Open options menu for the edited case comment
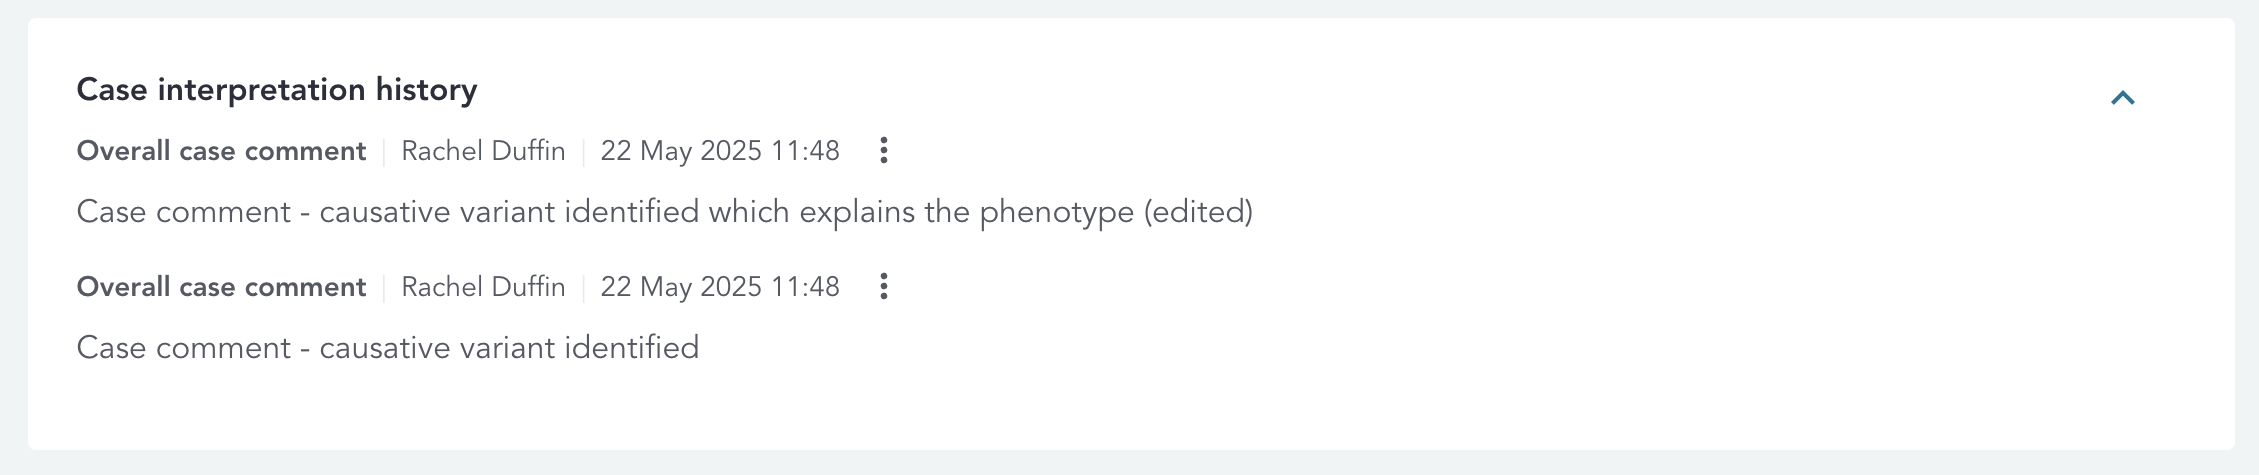 pyautogui.click(x=883, y=151)
